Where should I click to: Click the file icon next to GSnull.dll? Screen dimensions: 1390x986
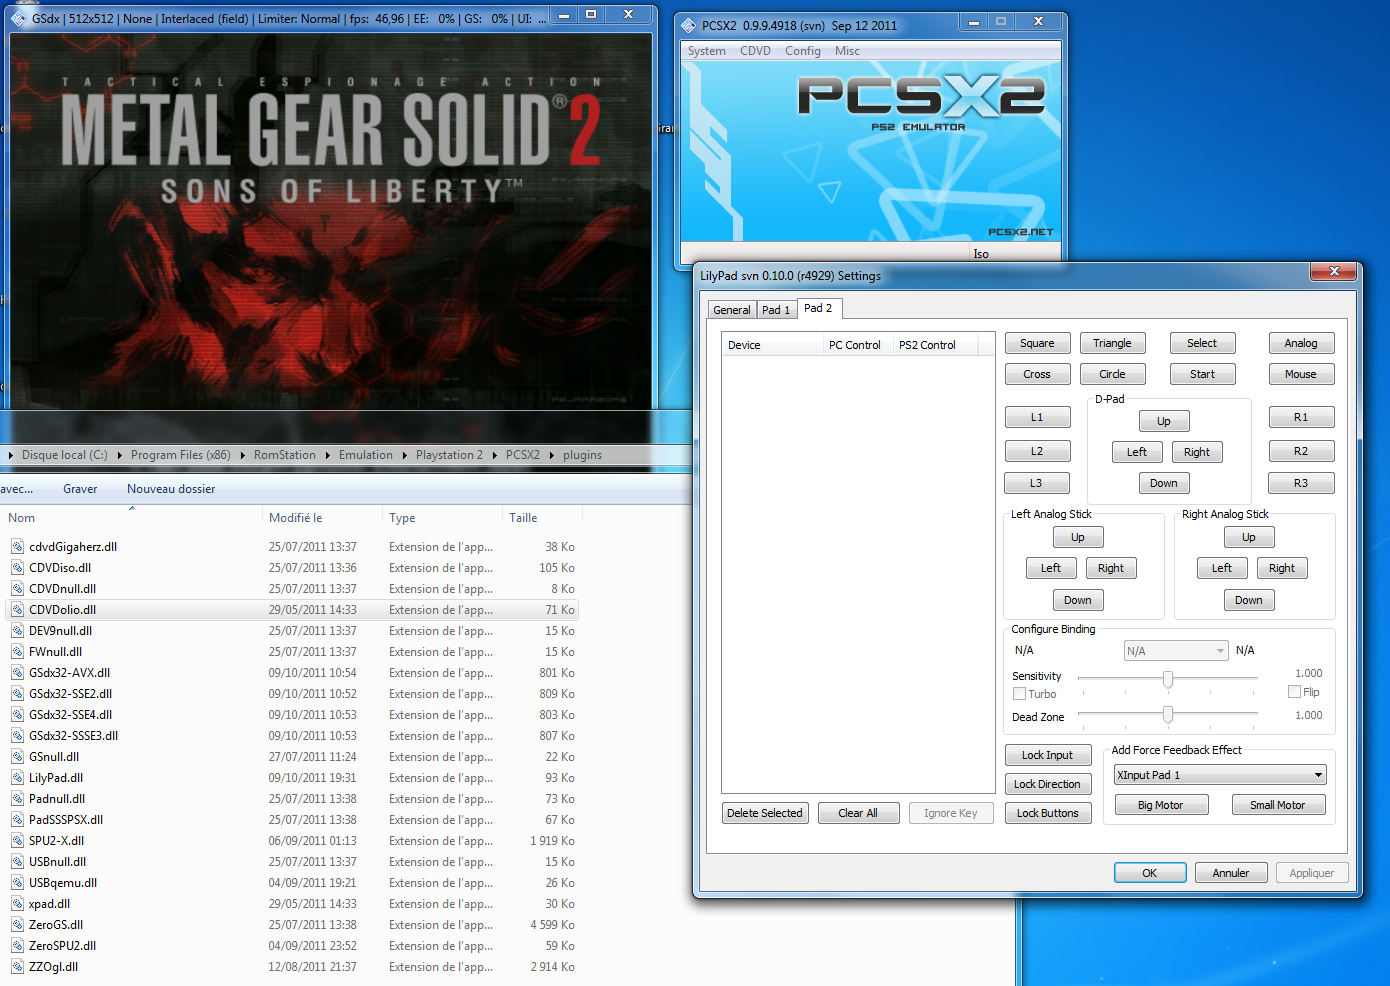pyautogui.click(x=17, y=757)
